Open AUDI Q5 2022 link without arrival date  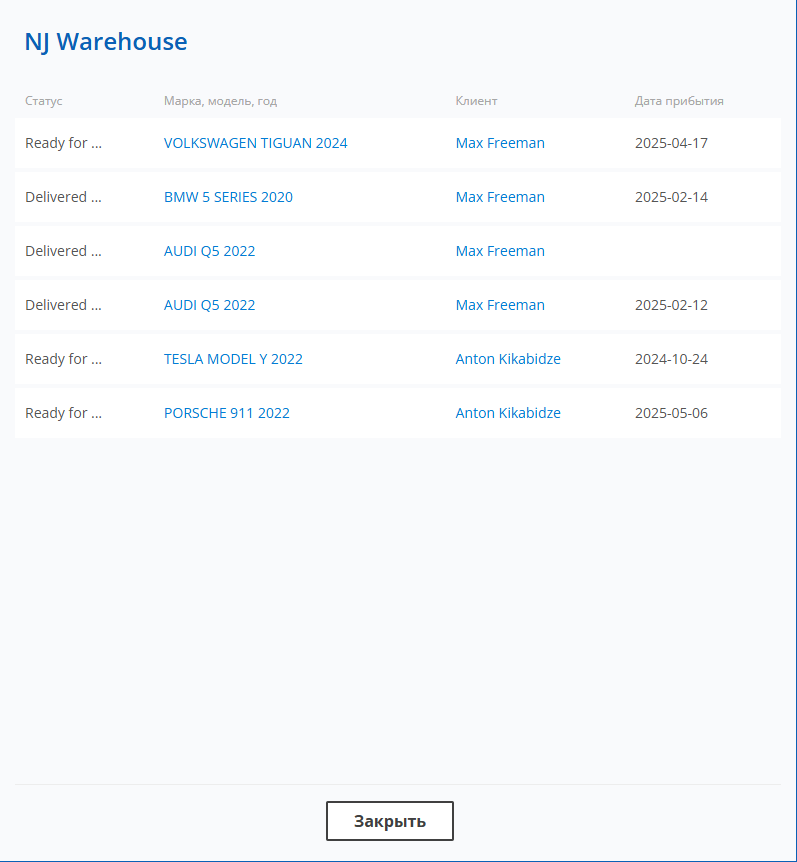209,251
